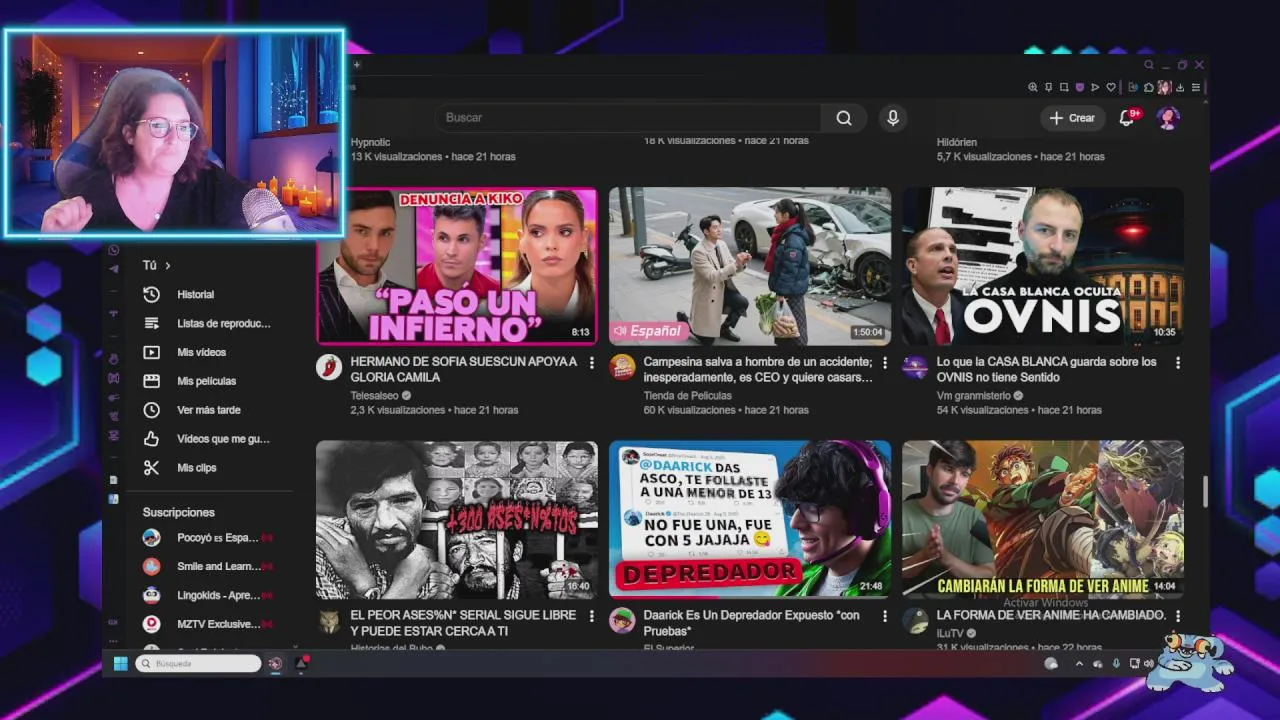The width and height of the screenshot is (1280, 720).
Task: Open Historias del Buho channel avatar
Action: click(x=329, y=621)
